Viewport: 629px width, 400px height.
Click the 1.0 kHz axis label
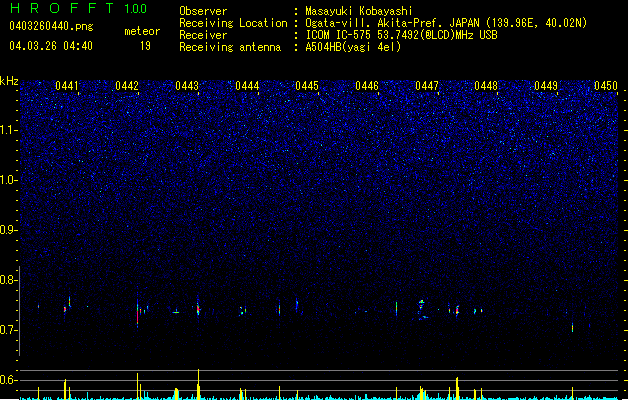[9, 180]
